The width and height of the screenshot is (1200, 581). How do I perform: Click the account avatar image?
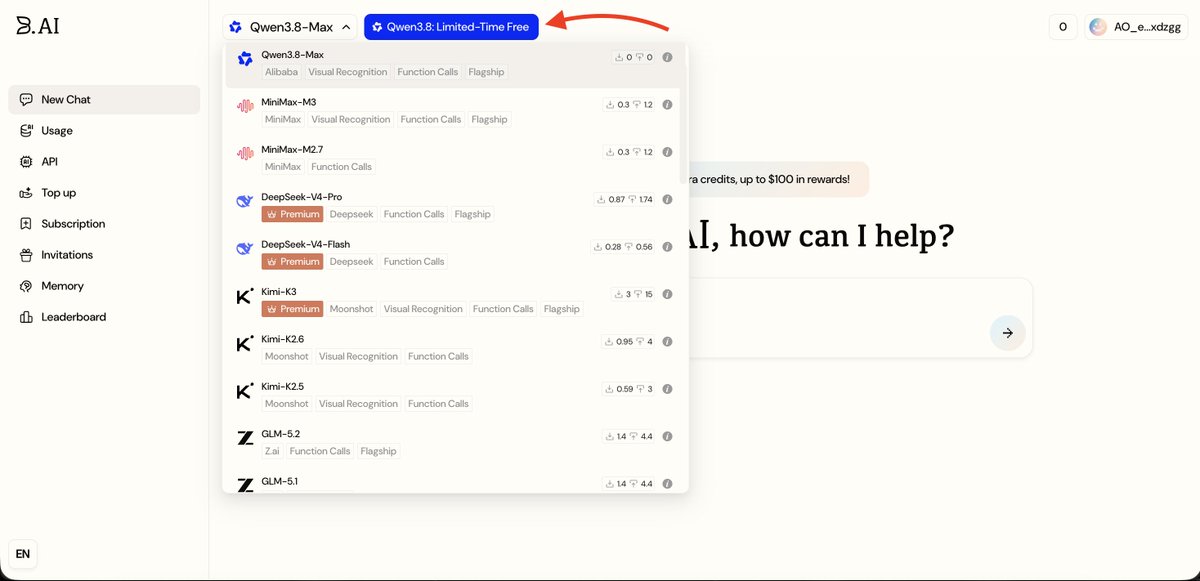tap(1099, 27)
